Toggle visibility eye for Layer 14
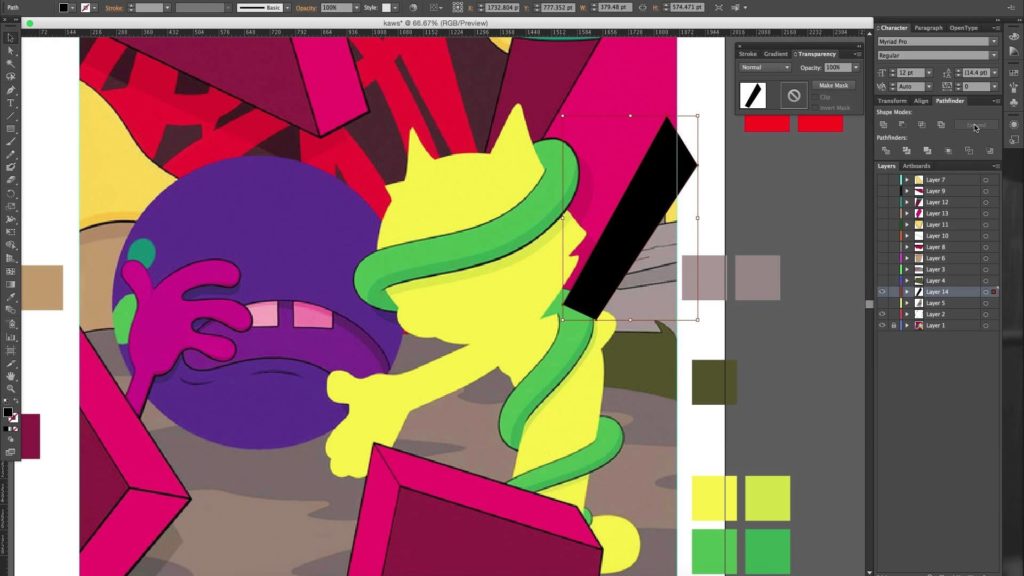Image resolution: width=1024 pixels, height=576 pixels. point(882,292)
